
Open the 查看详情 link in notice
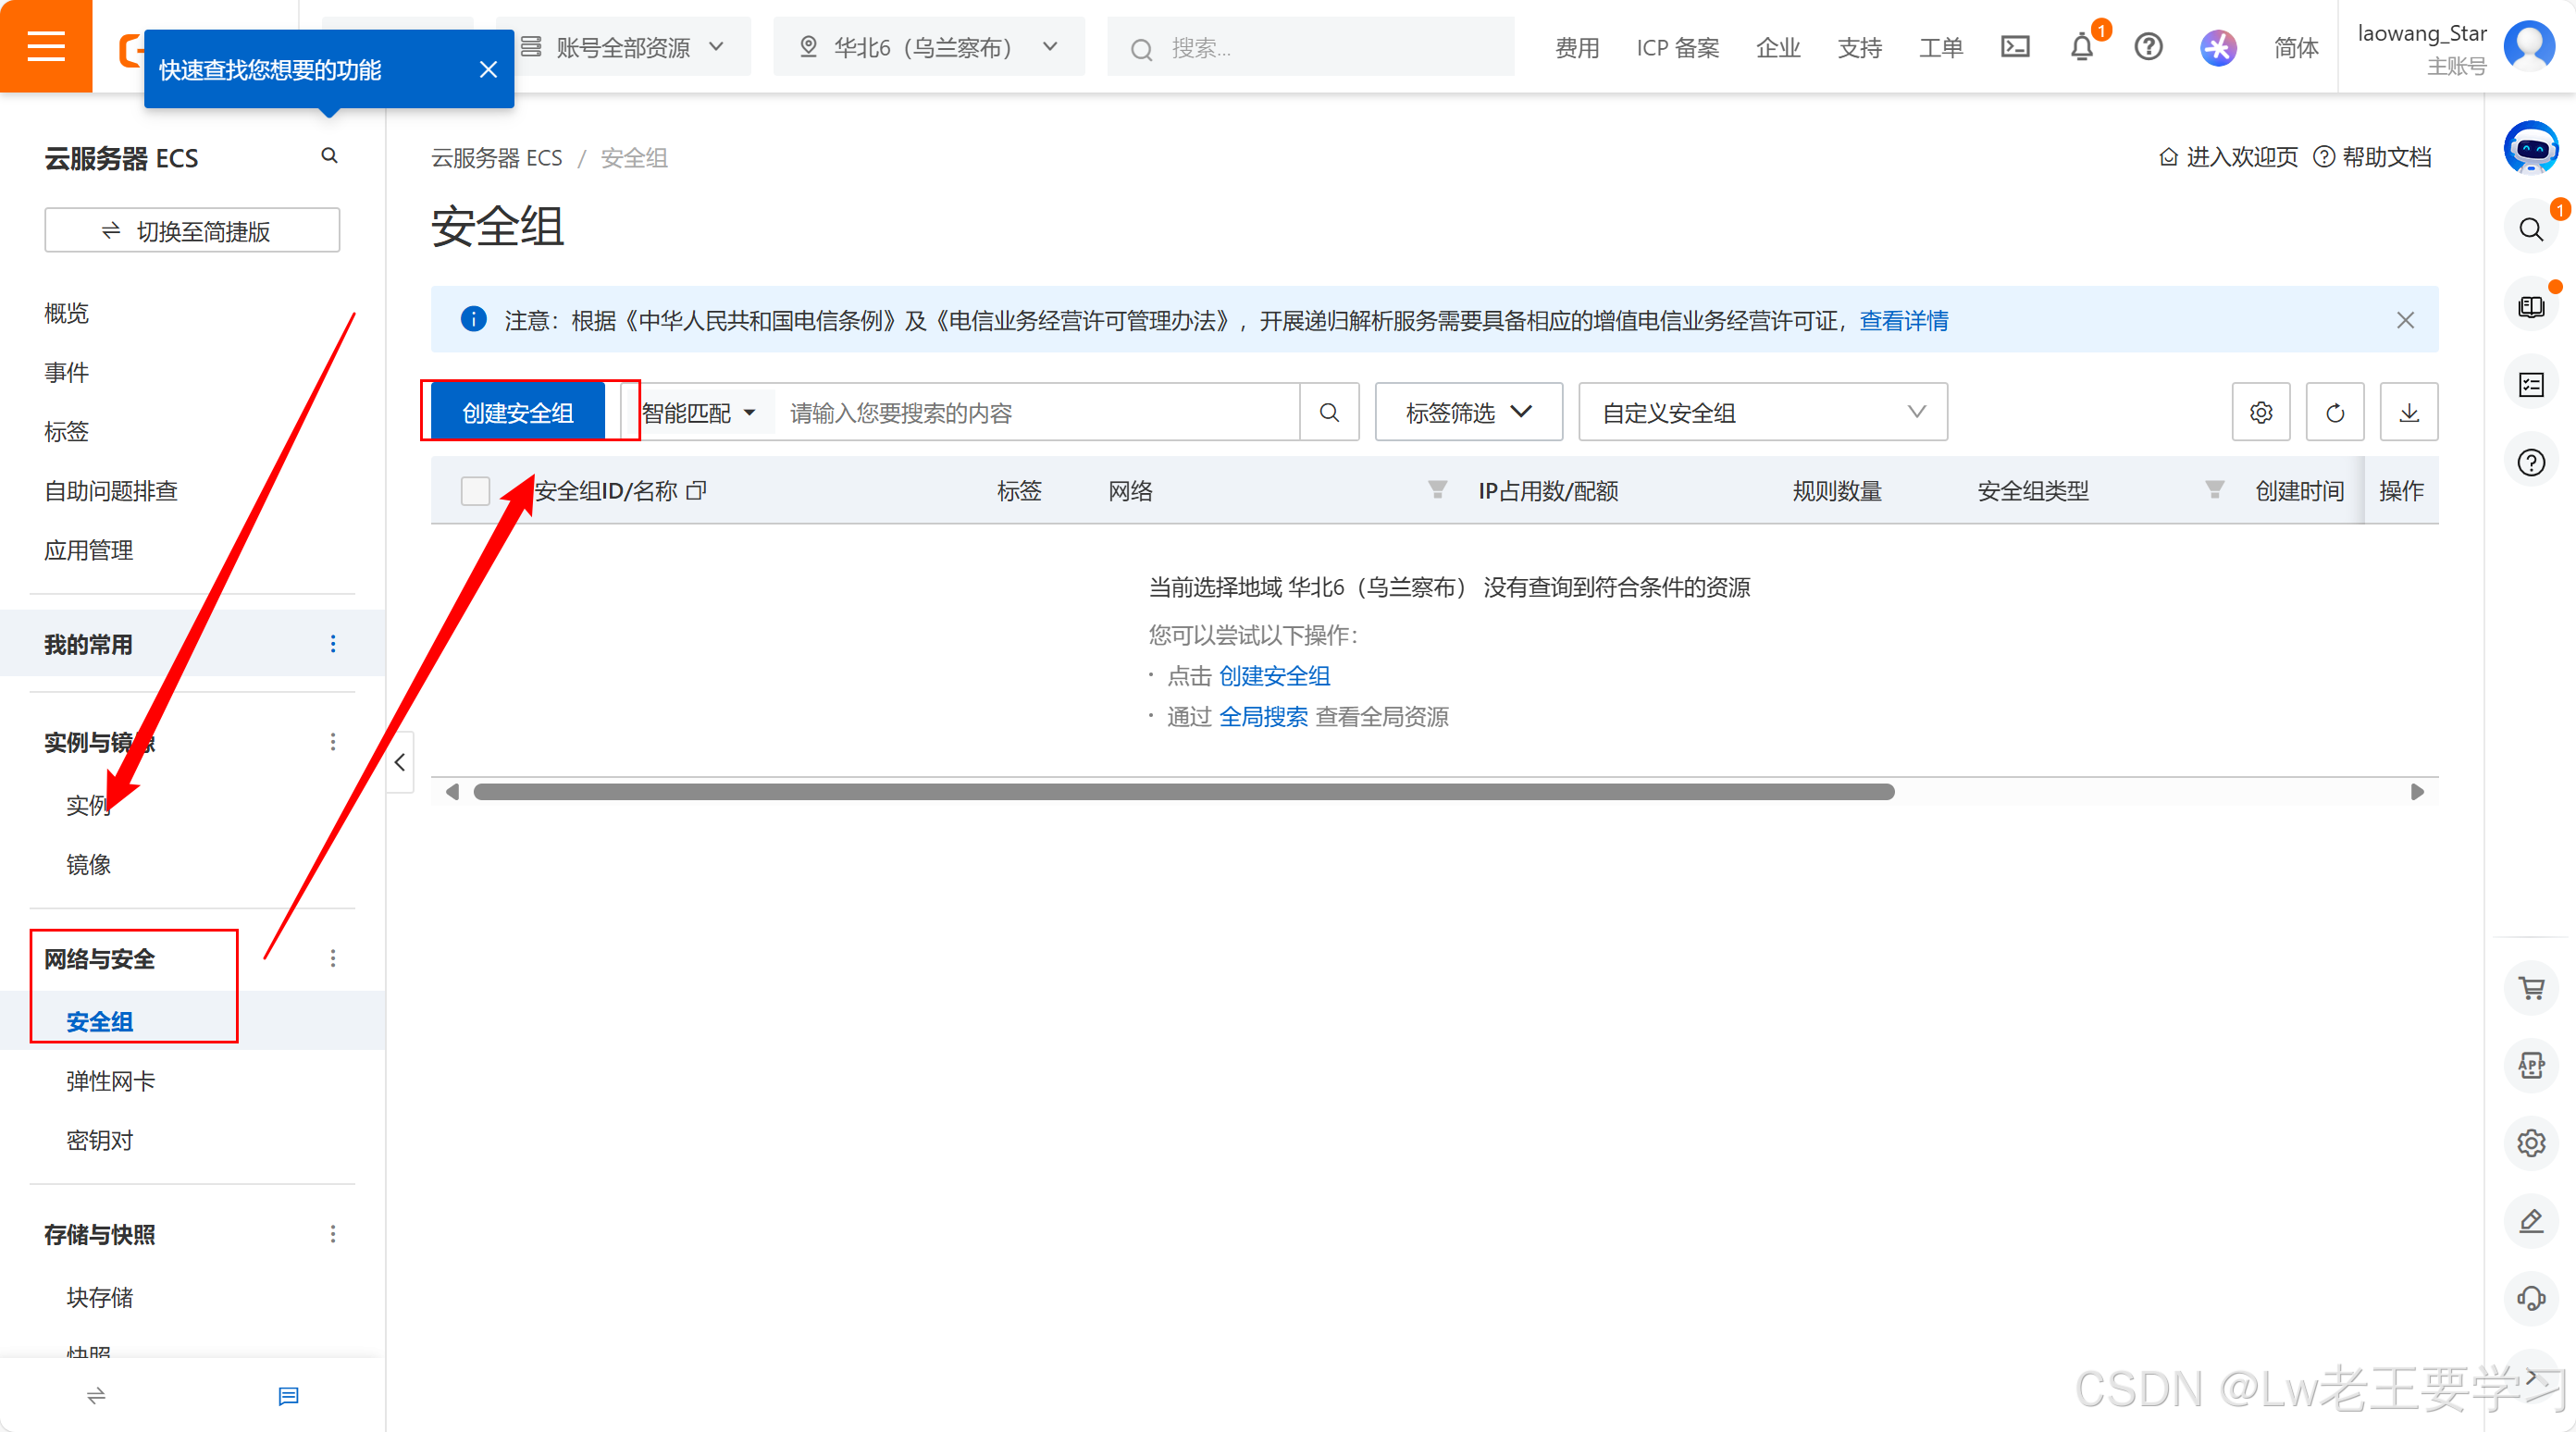point(1904,320)
